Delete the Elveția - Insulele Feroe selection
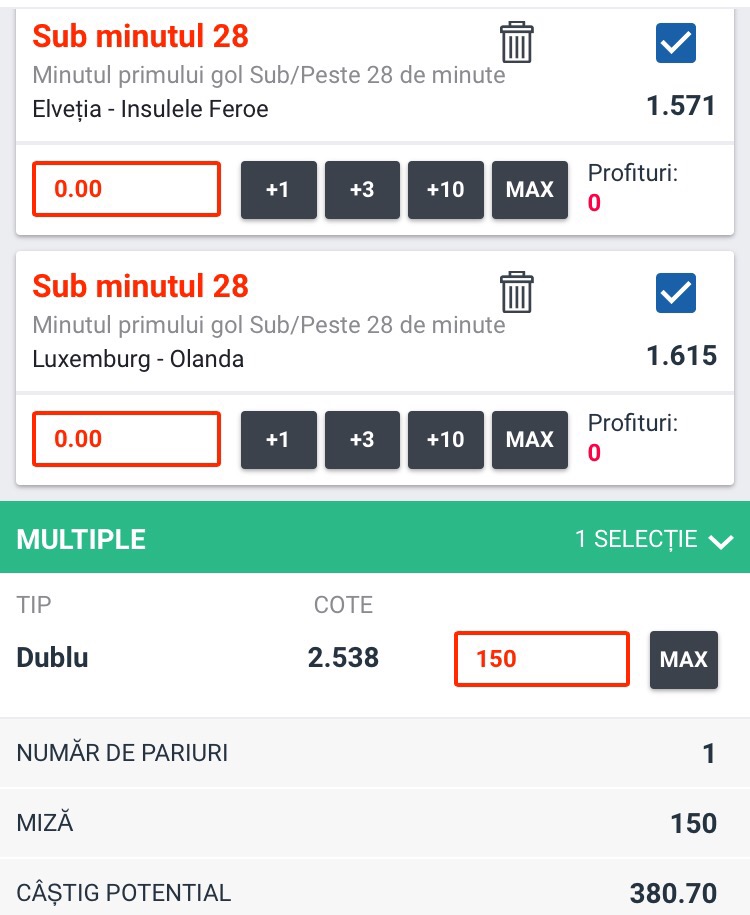Screen dimensions: 750x915 [517, 42]
